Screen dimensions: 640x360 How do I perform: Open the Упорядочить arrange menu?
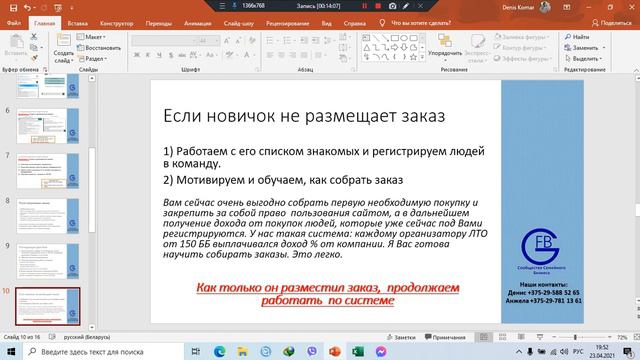coord(445,48)
